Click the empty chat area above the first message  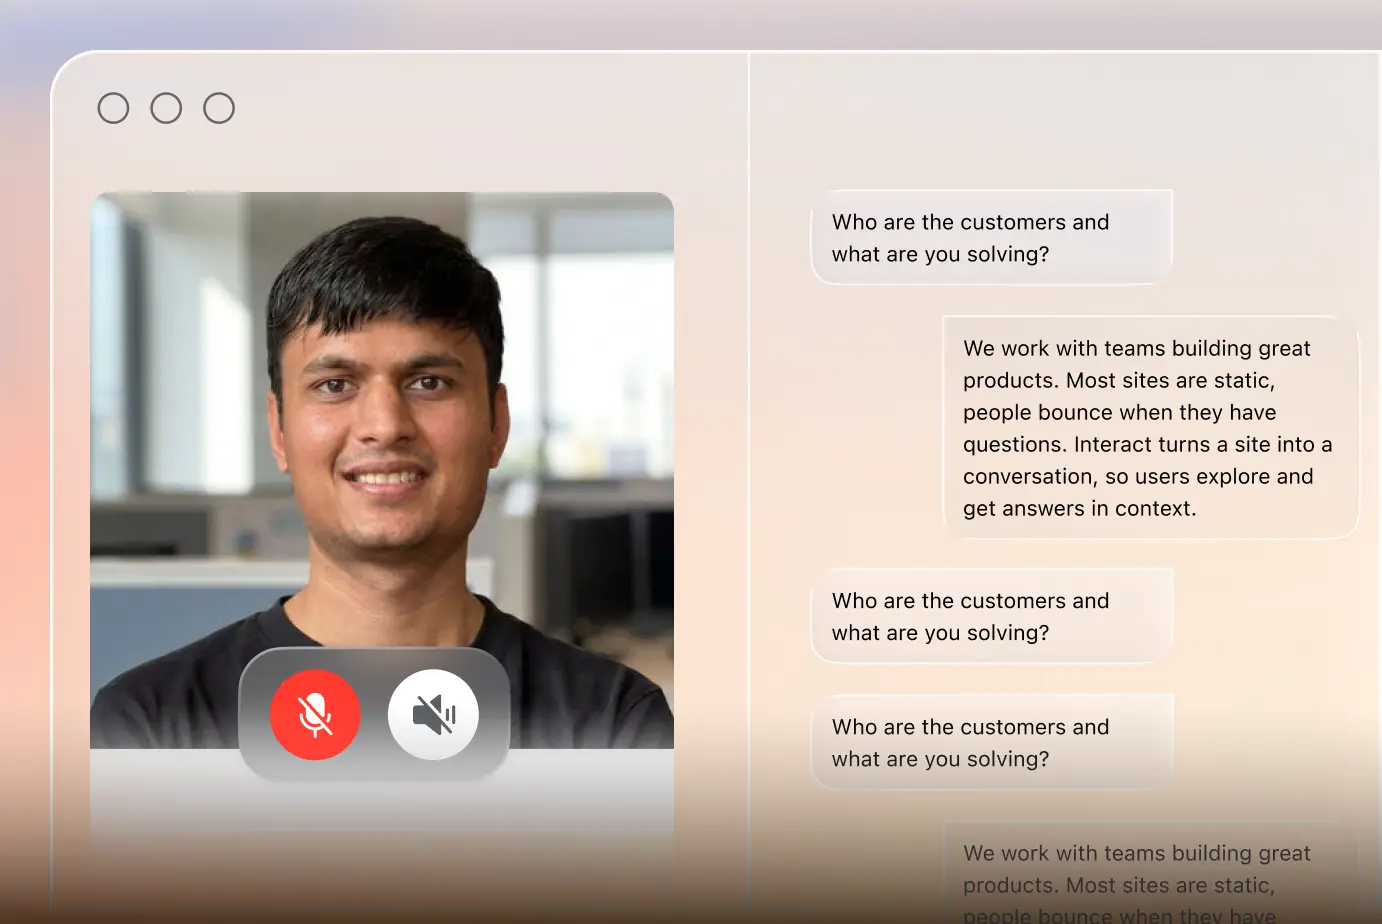click(x=1065, y=120)
